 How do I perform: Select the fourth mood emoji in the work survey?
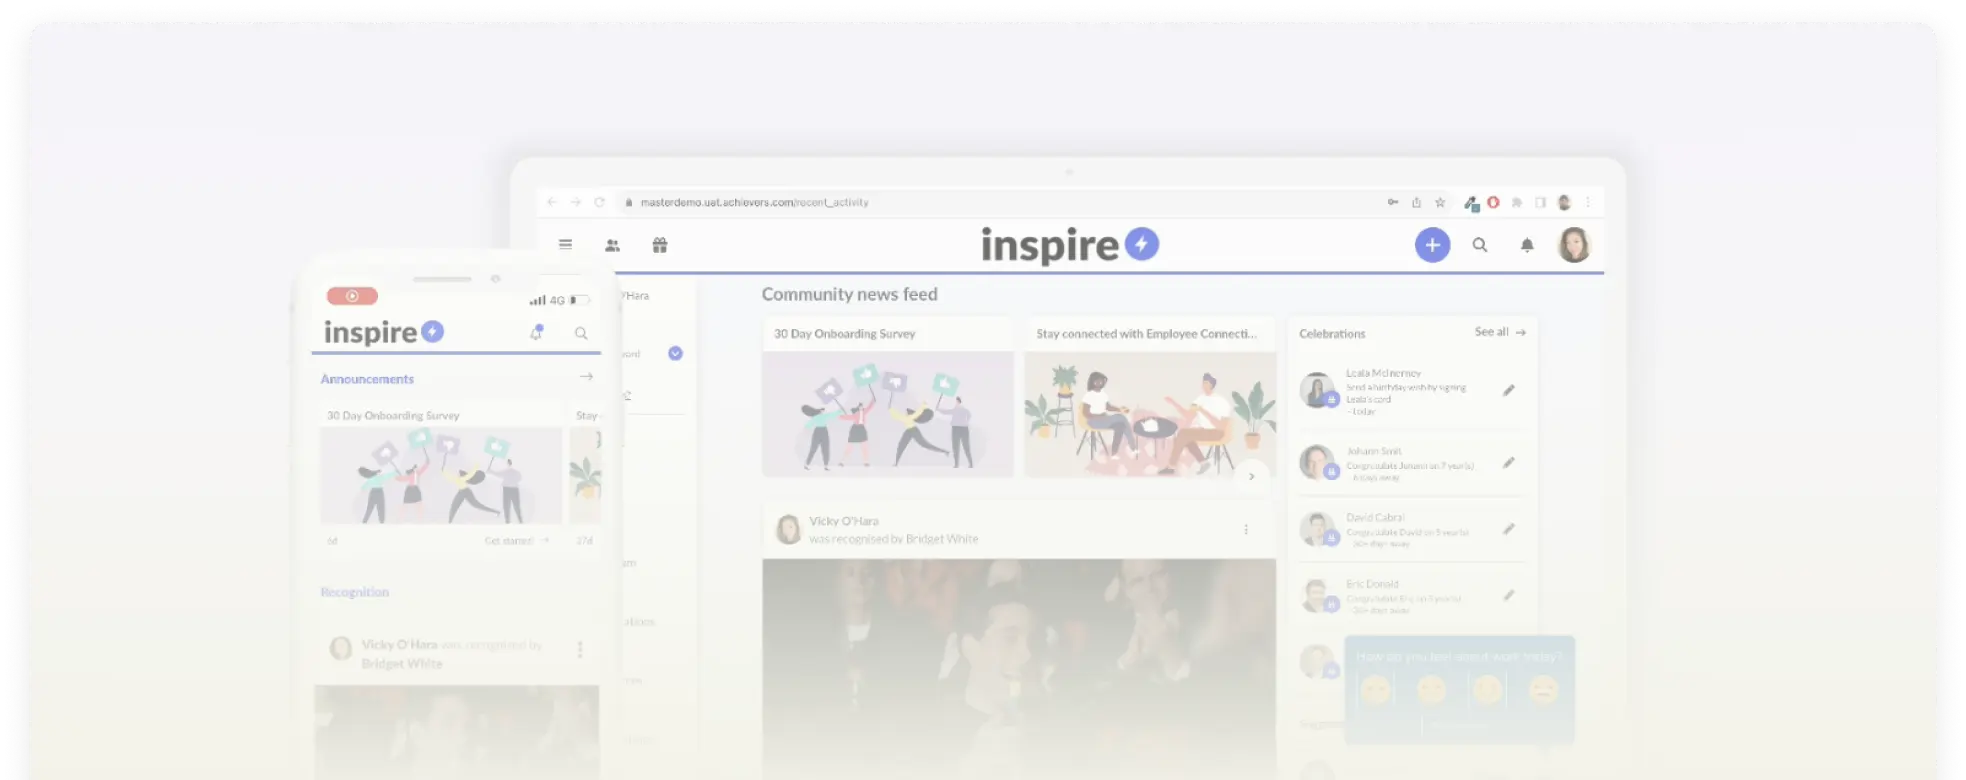click(x=1544, y=690)
